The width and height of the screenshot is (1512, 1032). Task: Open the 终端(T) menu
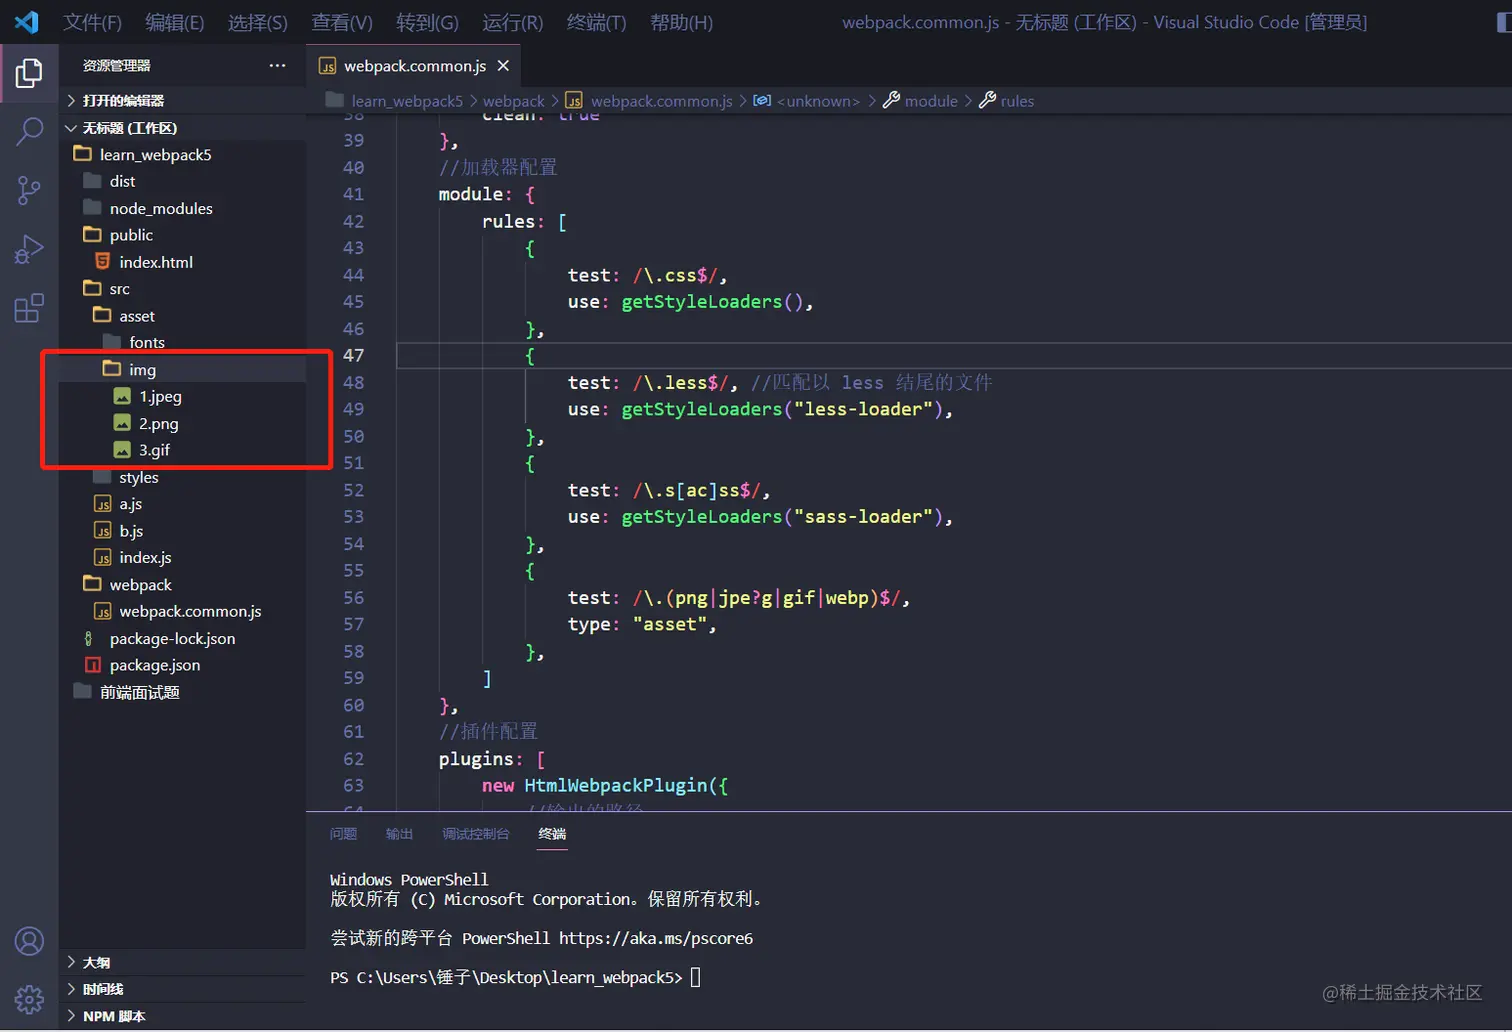pyautogui.click(x=596, y=22)
